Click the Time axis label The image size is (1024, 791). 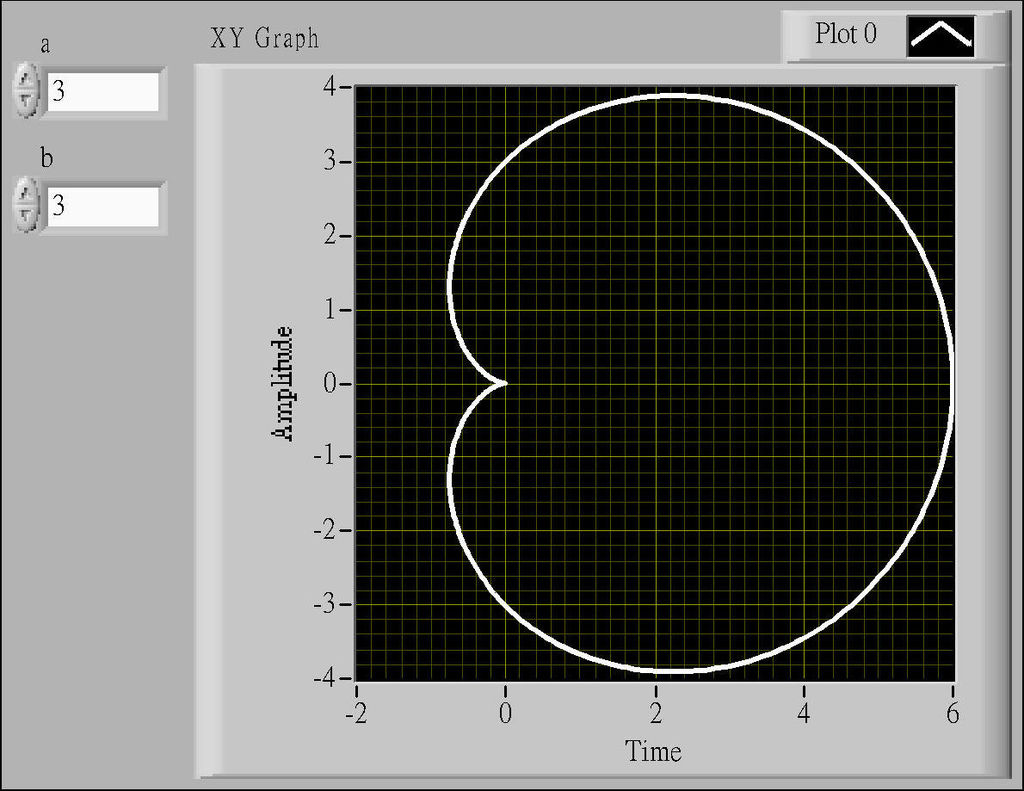653,751
